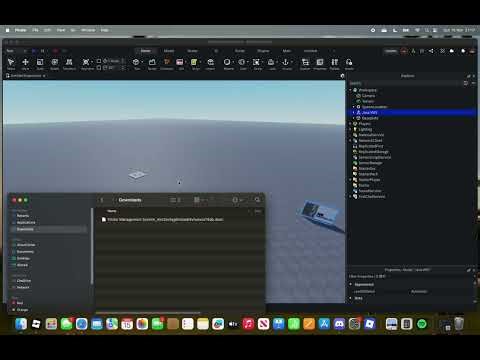Click the Group tool icon
The width and height of the screenshot is (480, 360).
(256, 62)
